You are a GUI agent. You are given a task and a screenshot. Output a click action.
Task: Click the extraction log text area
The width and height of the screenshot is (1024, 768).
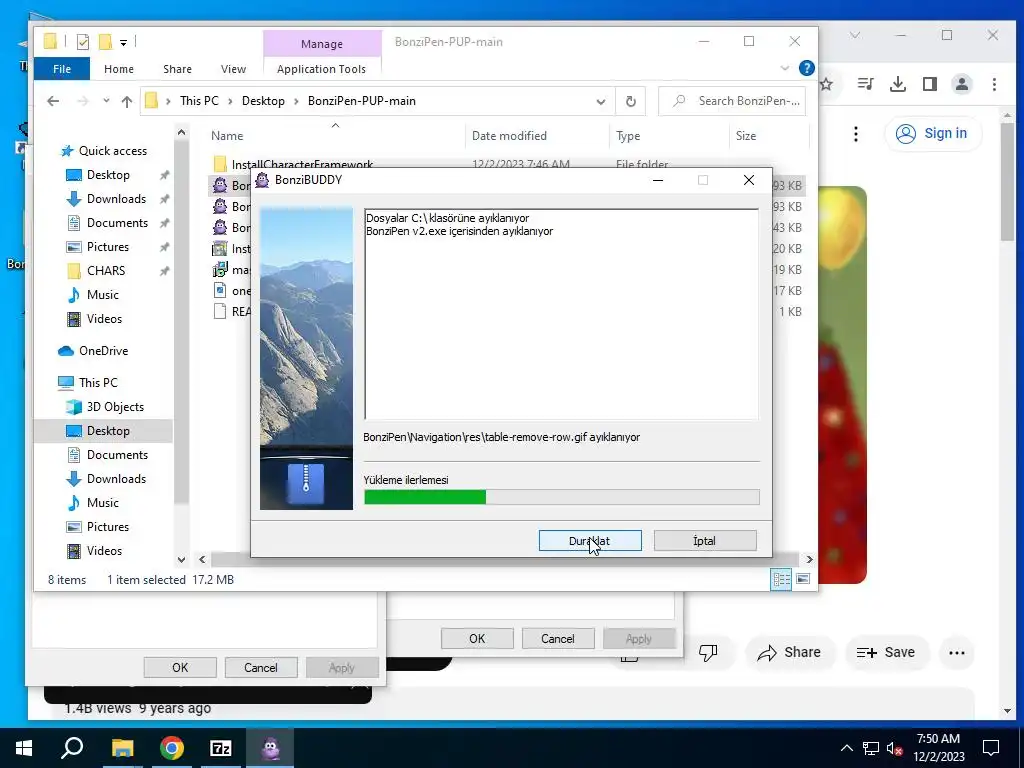pos(562,314)
